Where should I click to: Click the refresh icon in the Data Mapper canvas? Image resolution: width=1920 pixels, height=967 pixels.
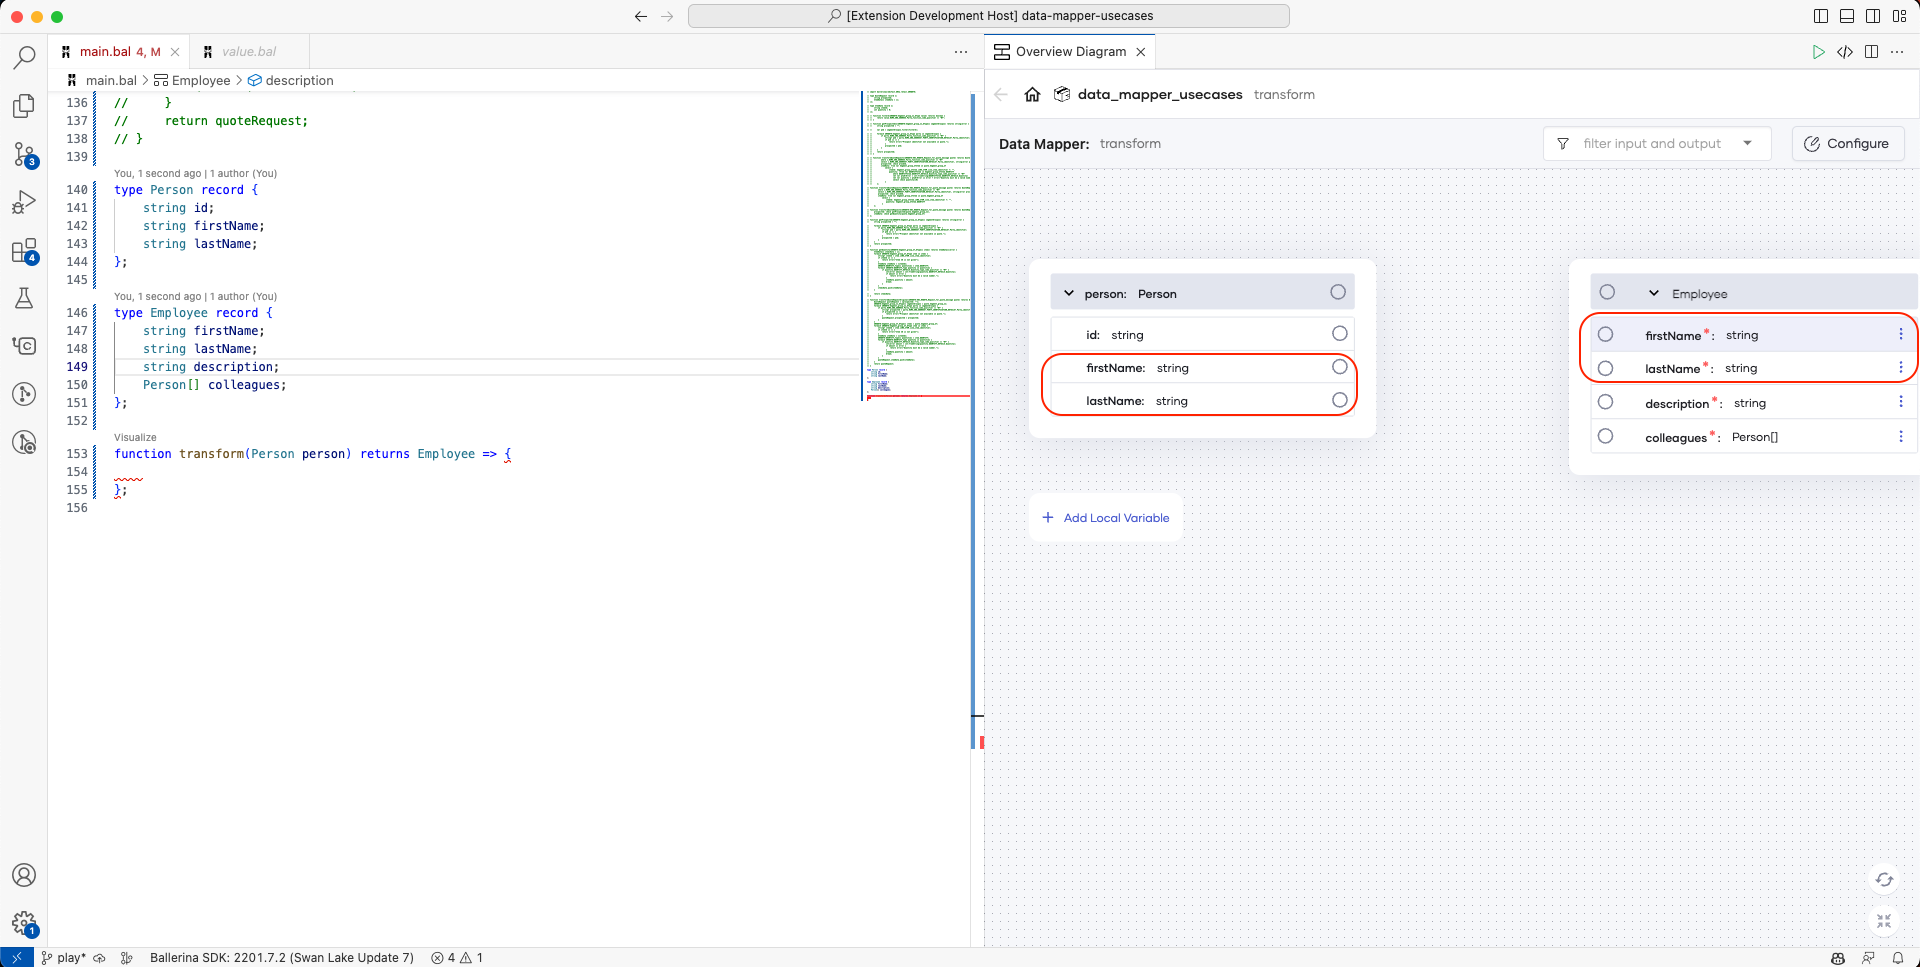(x=1884, y=879)
